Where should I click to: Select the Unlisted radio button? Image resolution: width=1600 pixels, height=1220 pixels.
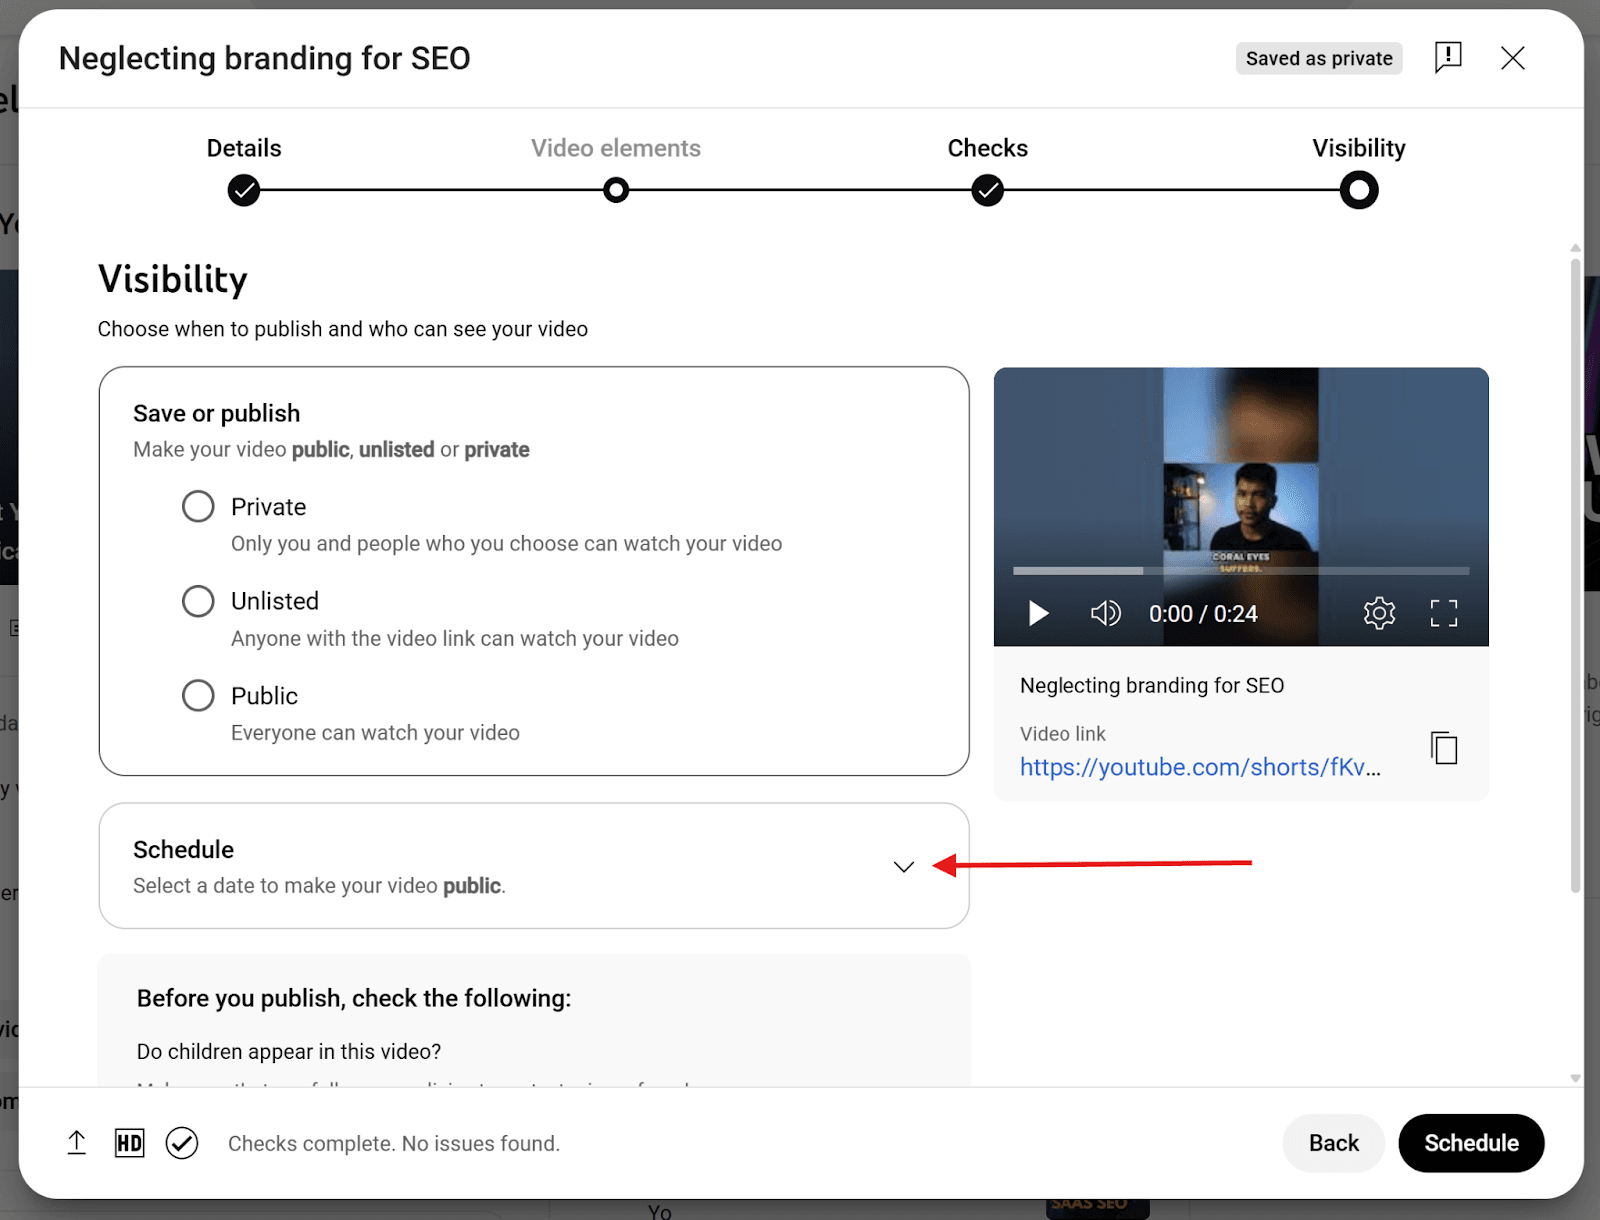point(198,601)
